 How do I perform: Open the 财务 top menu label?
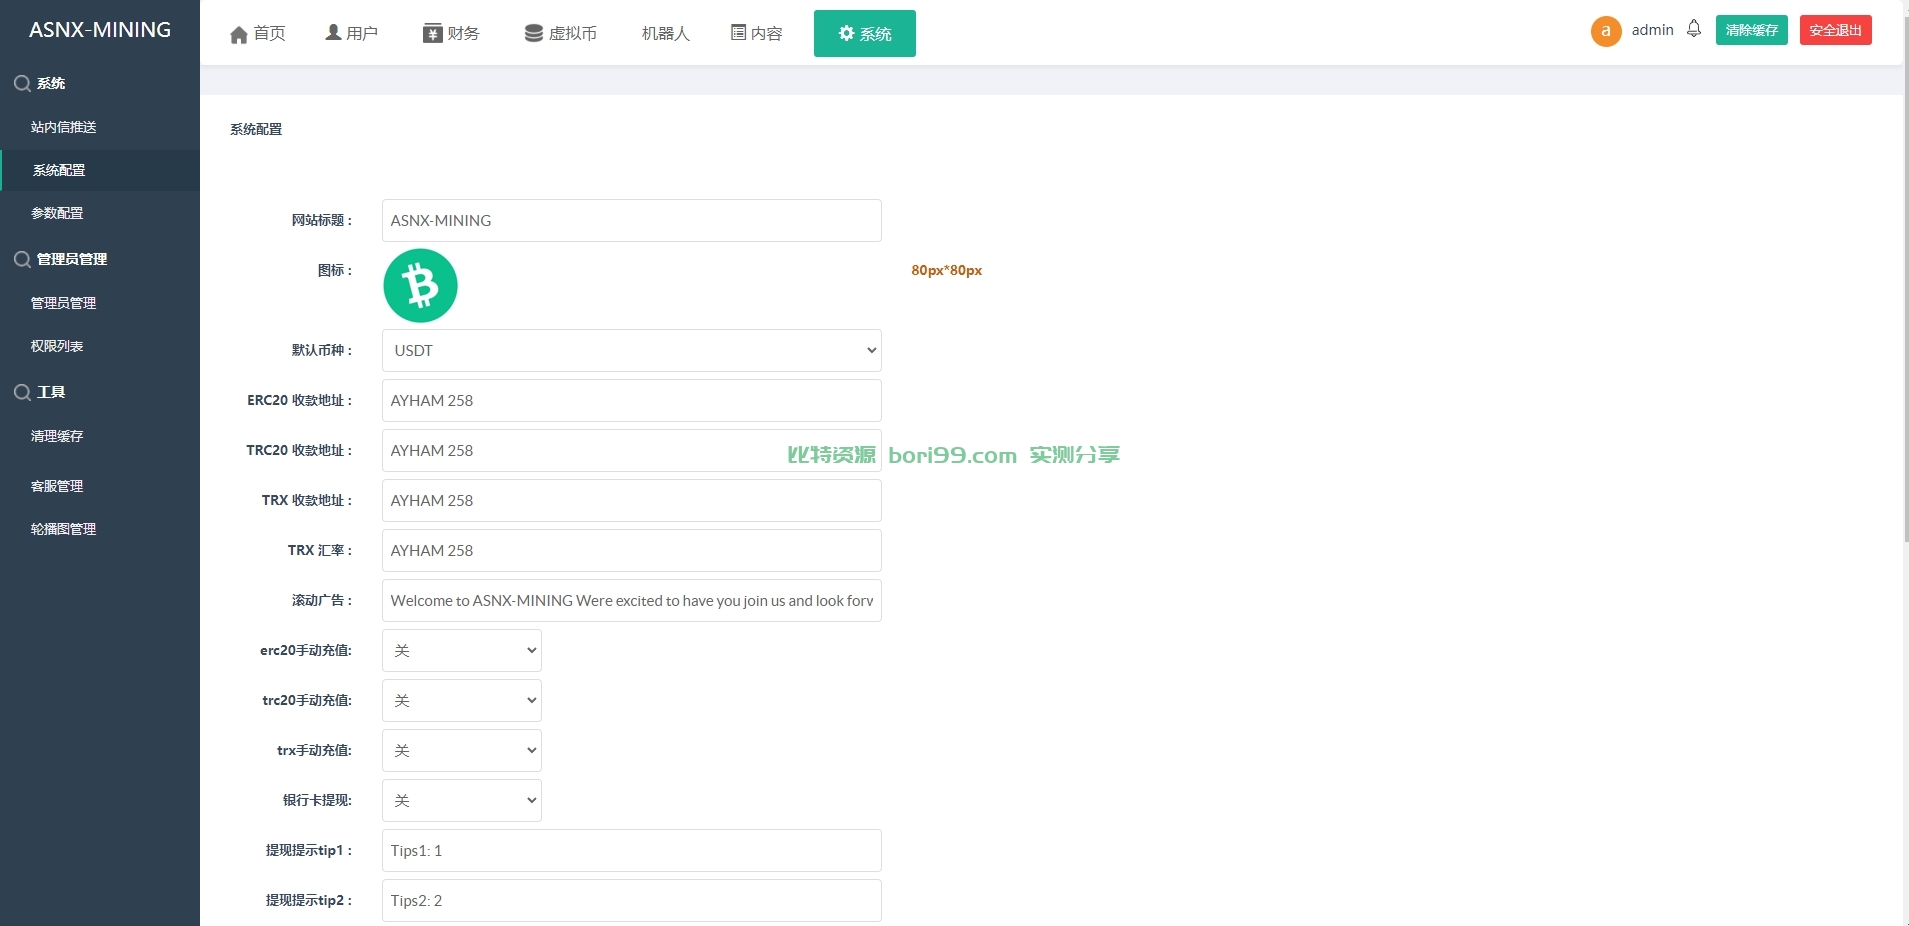[x=464, y=34]
